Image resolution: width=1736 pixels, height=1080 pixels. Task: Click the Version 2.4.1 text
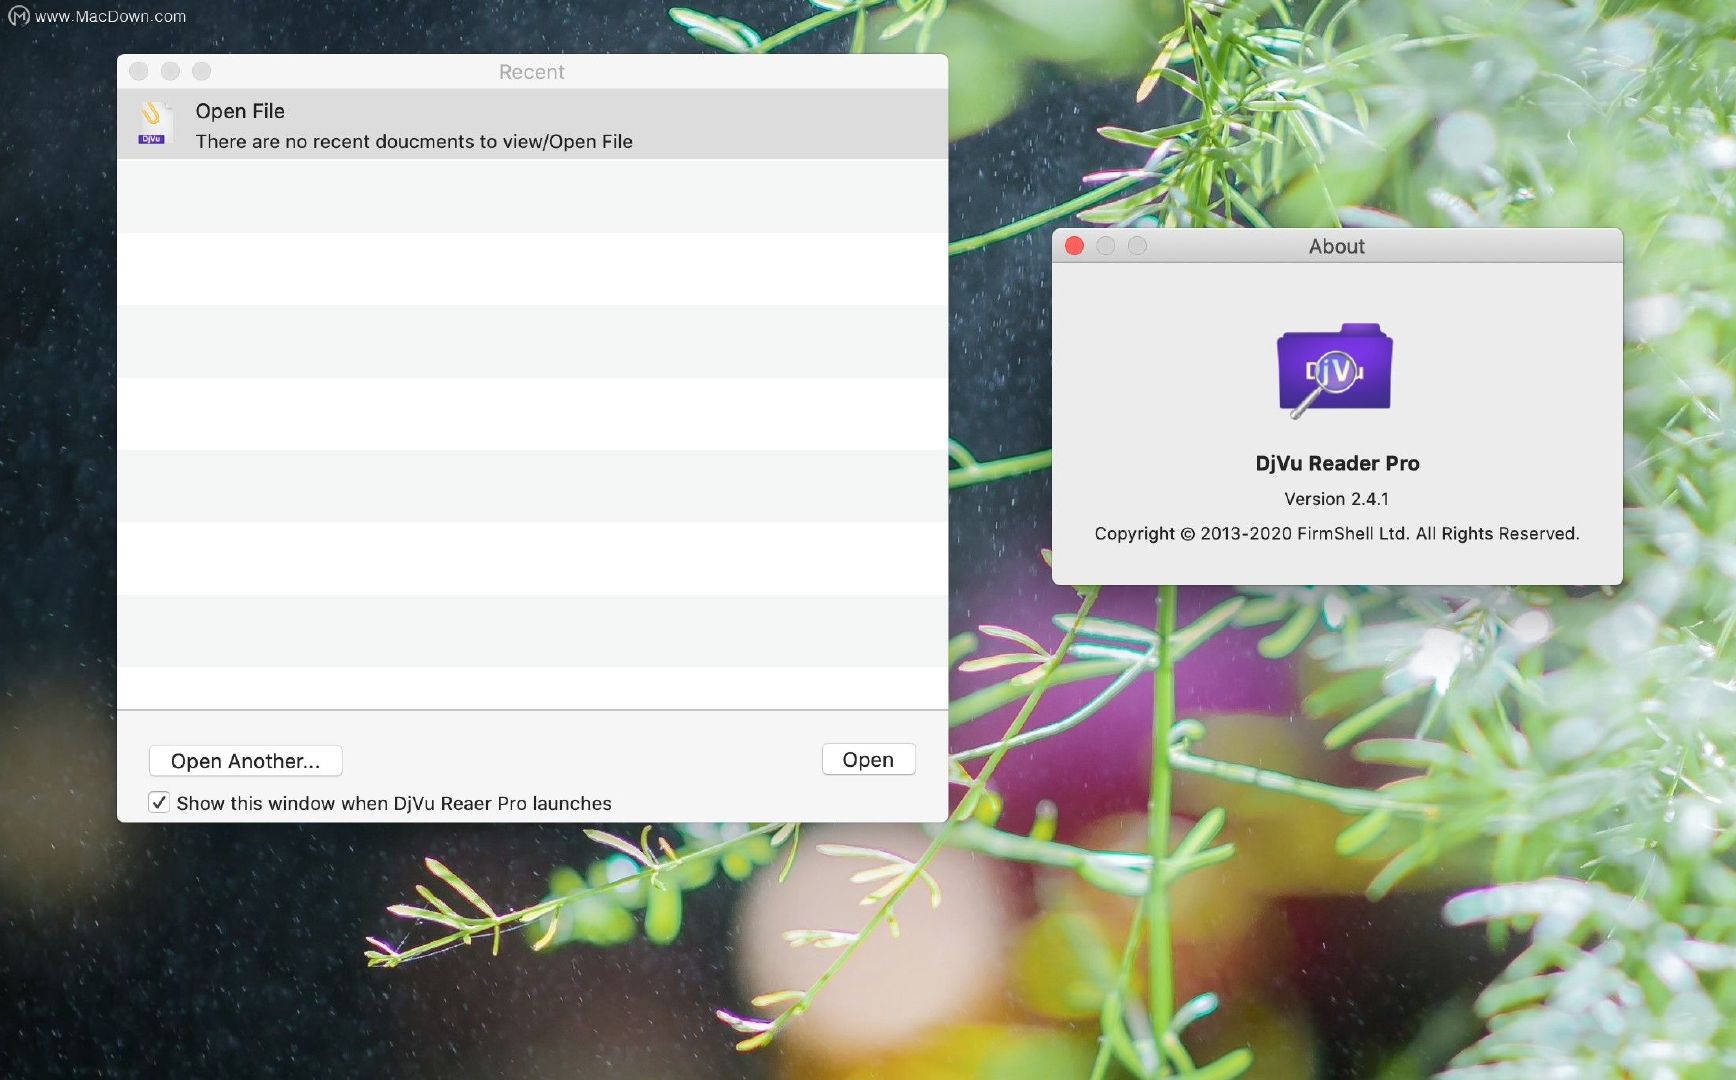[x=1337, y=499]
